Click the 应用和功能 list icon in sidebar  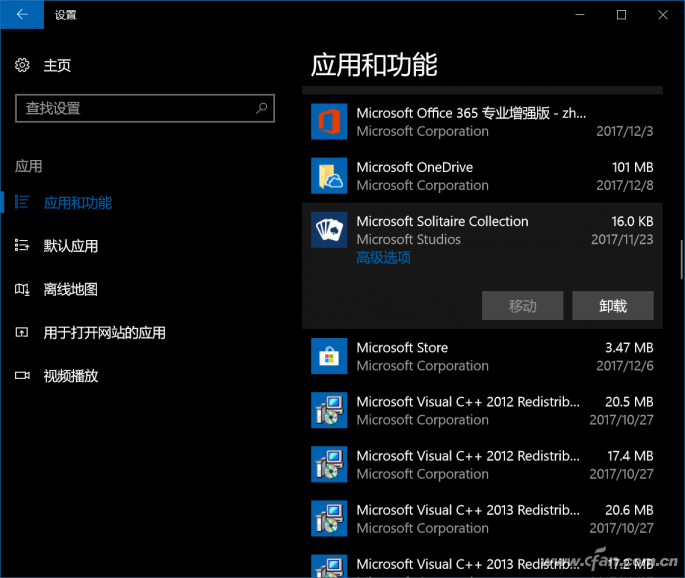point(22,202)
